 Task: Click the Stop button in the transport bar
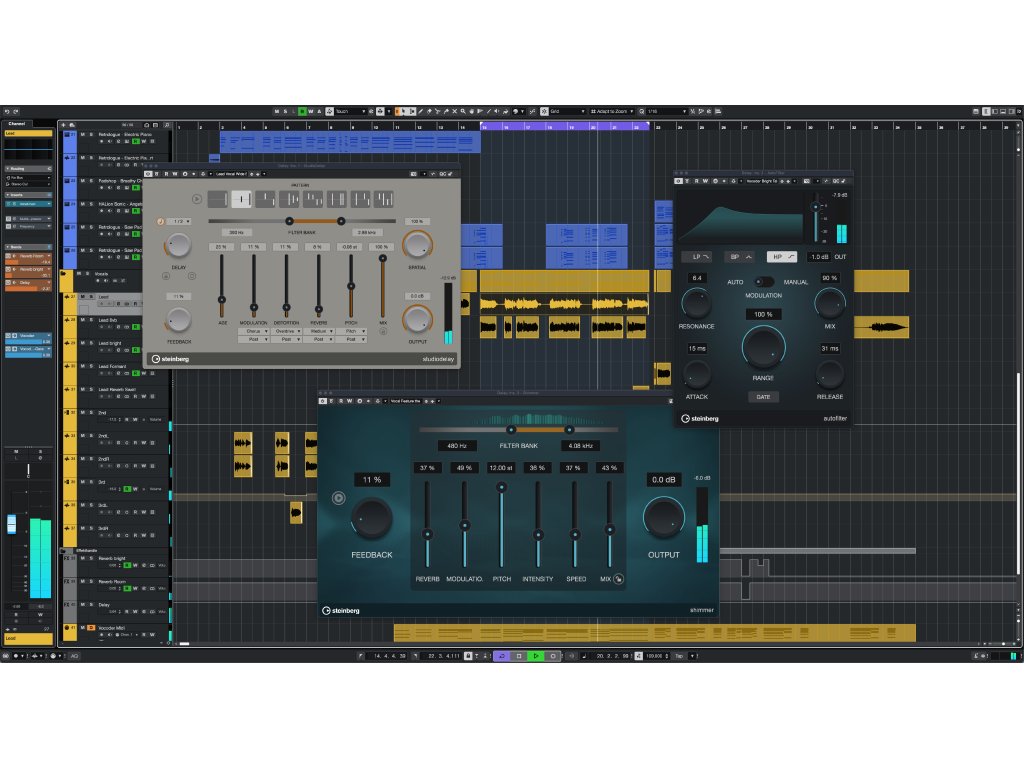tap(519, 656)
